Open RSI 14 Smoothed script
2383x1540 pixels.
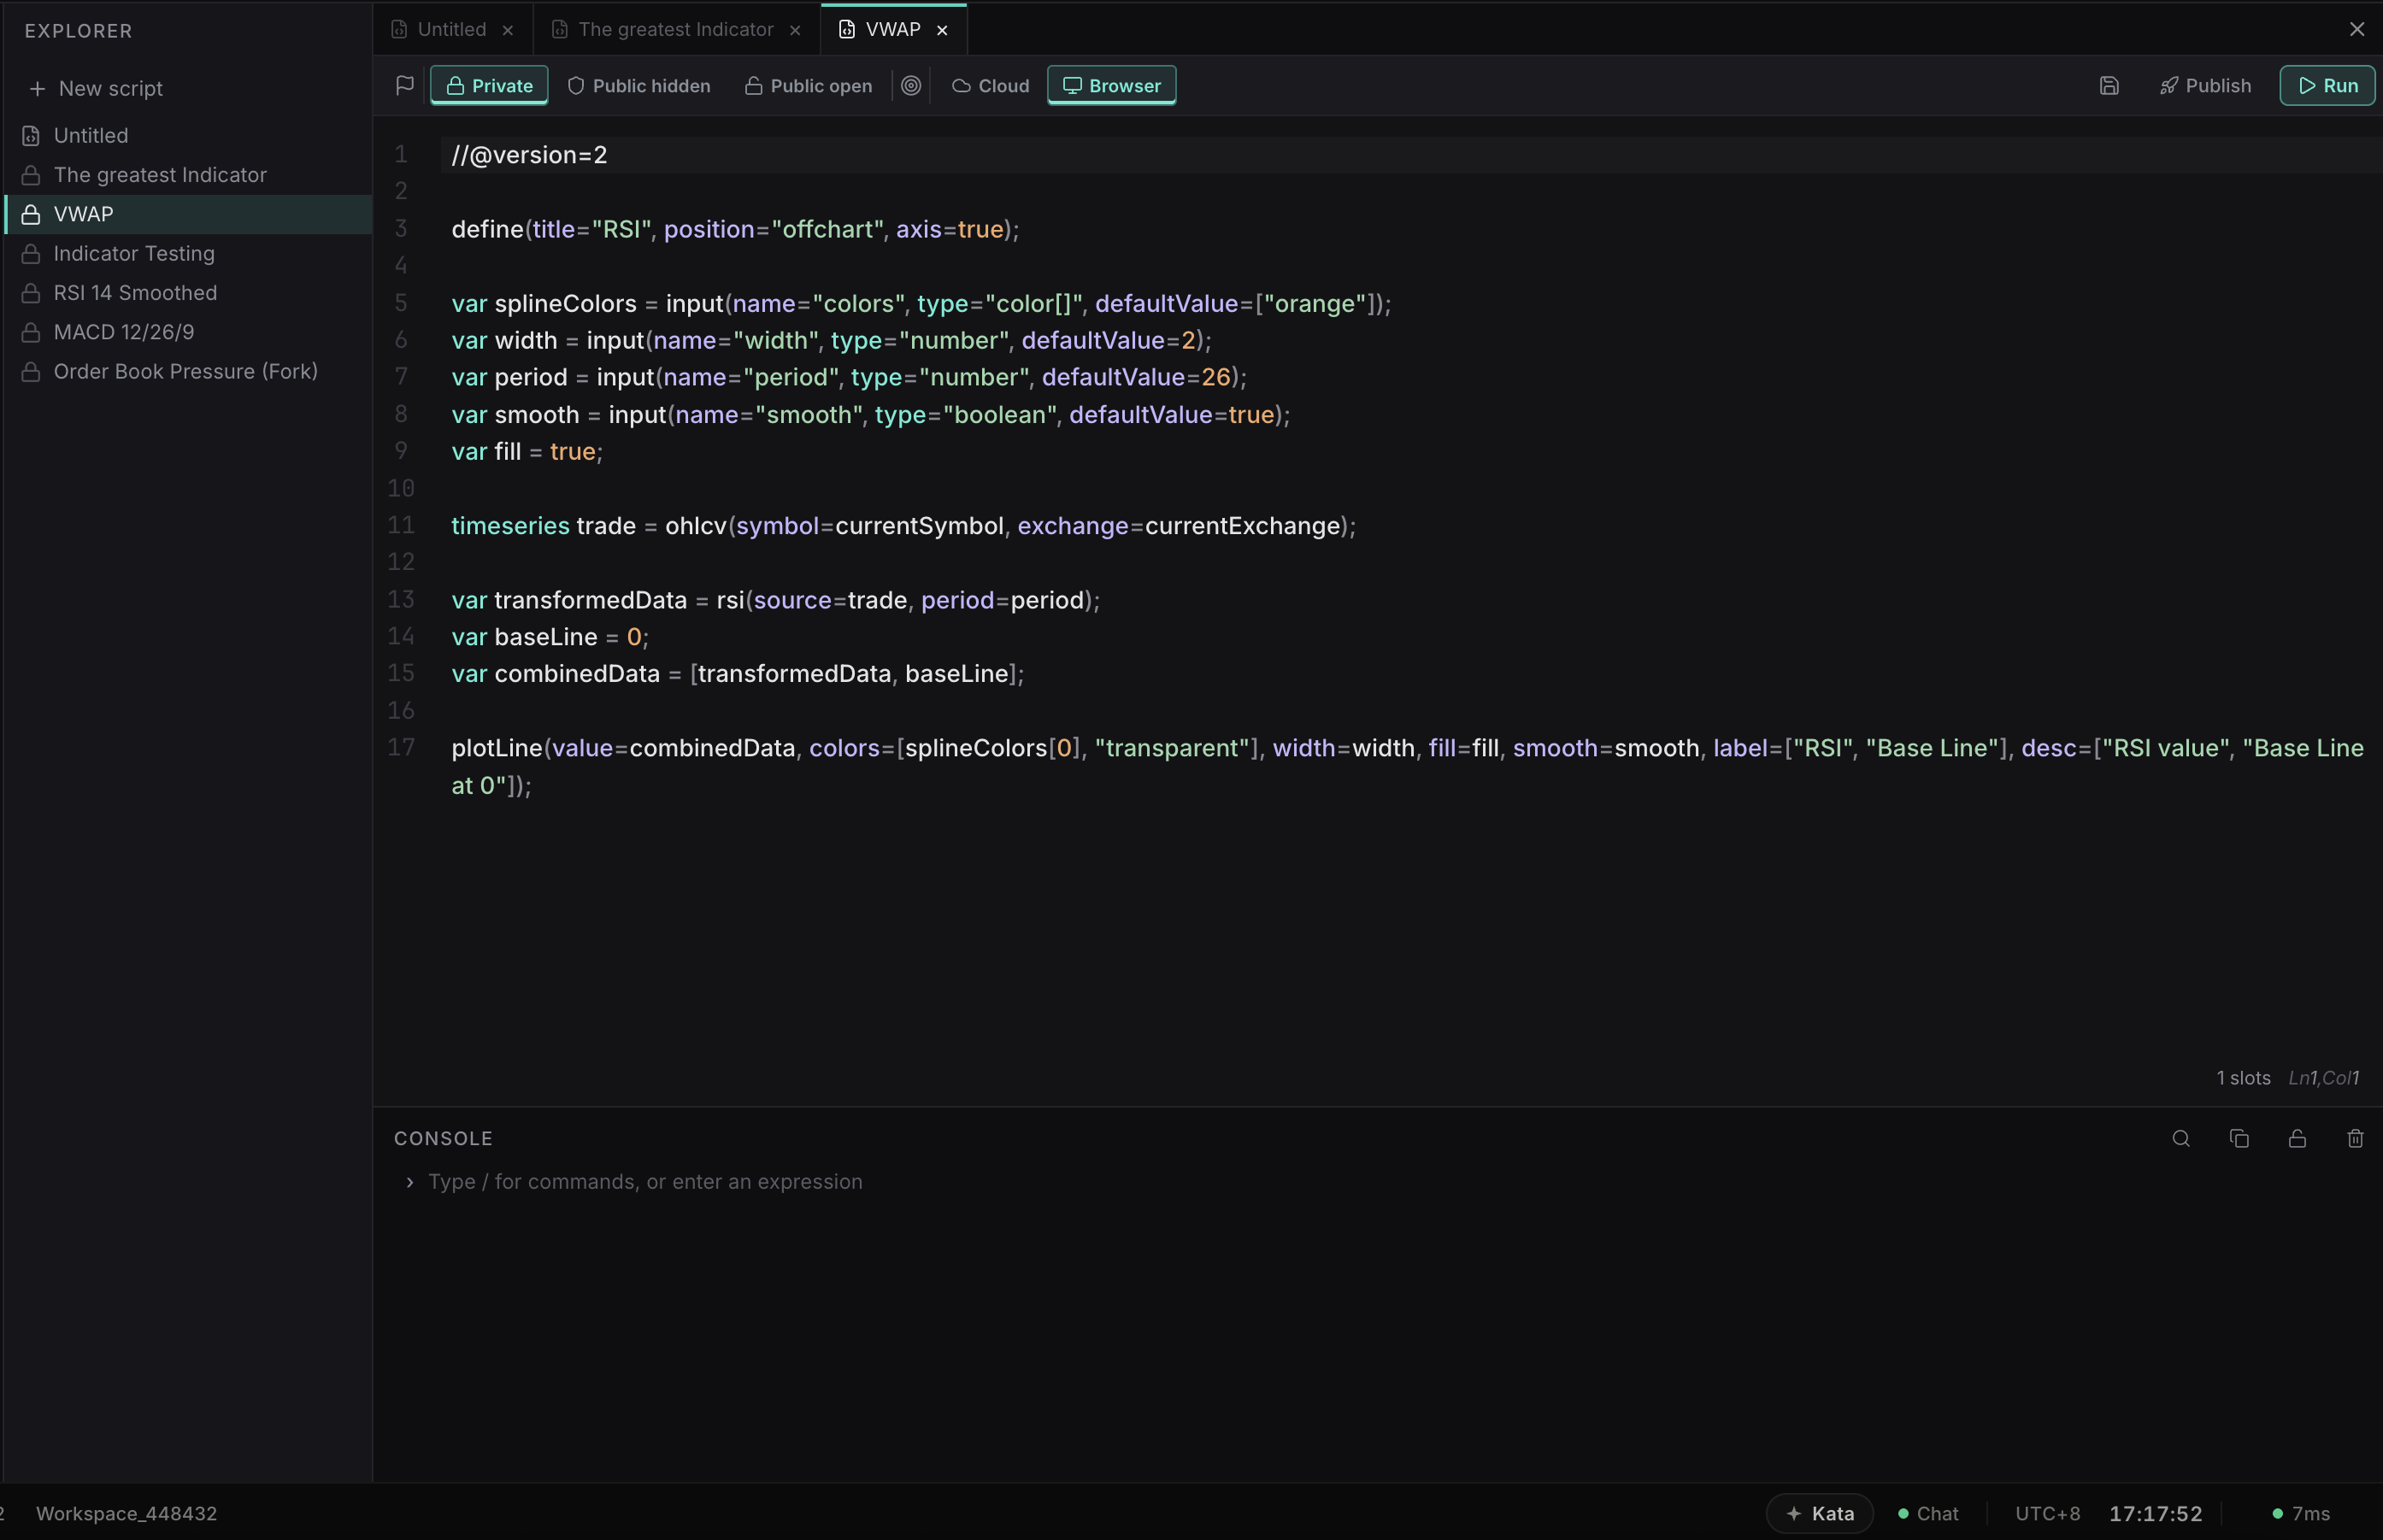tap(188, 293)
